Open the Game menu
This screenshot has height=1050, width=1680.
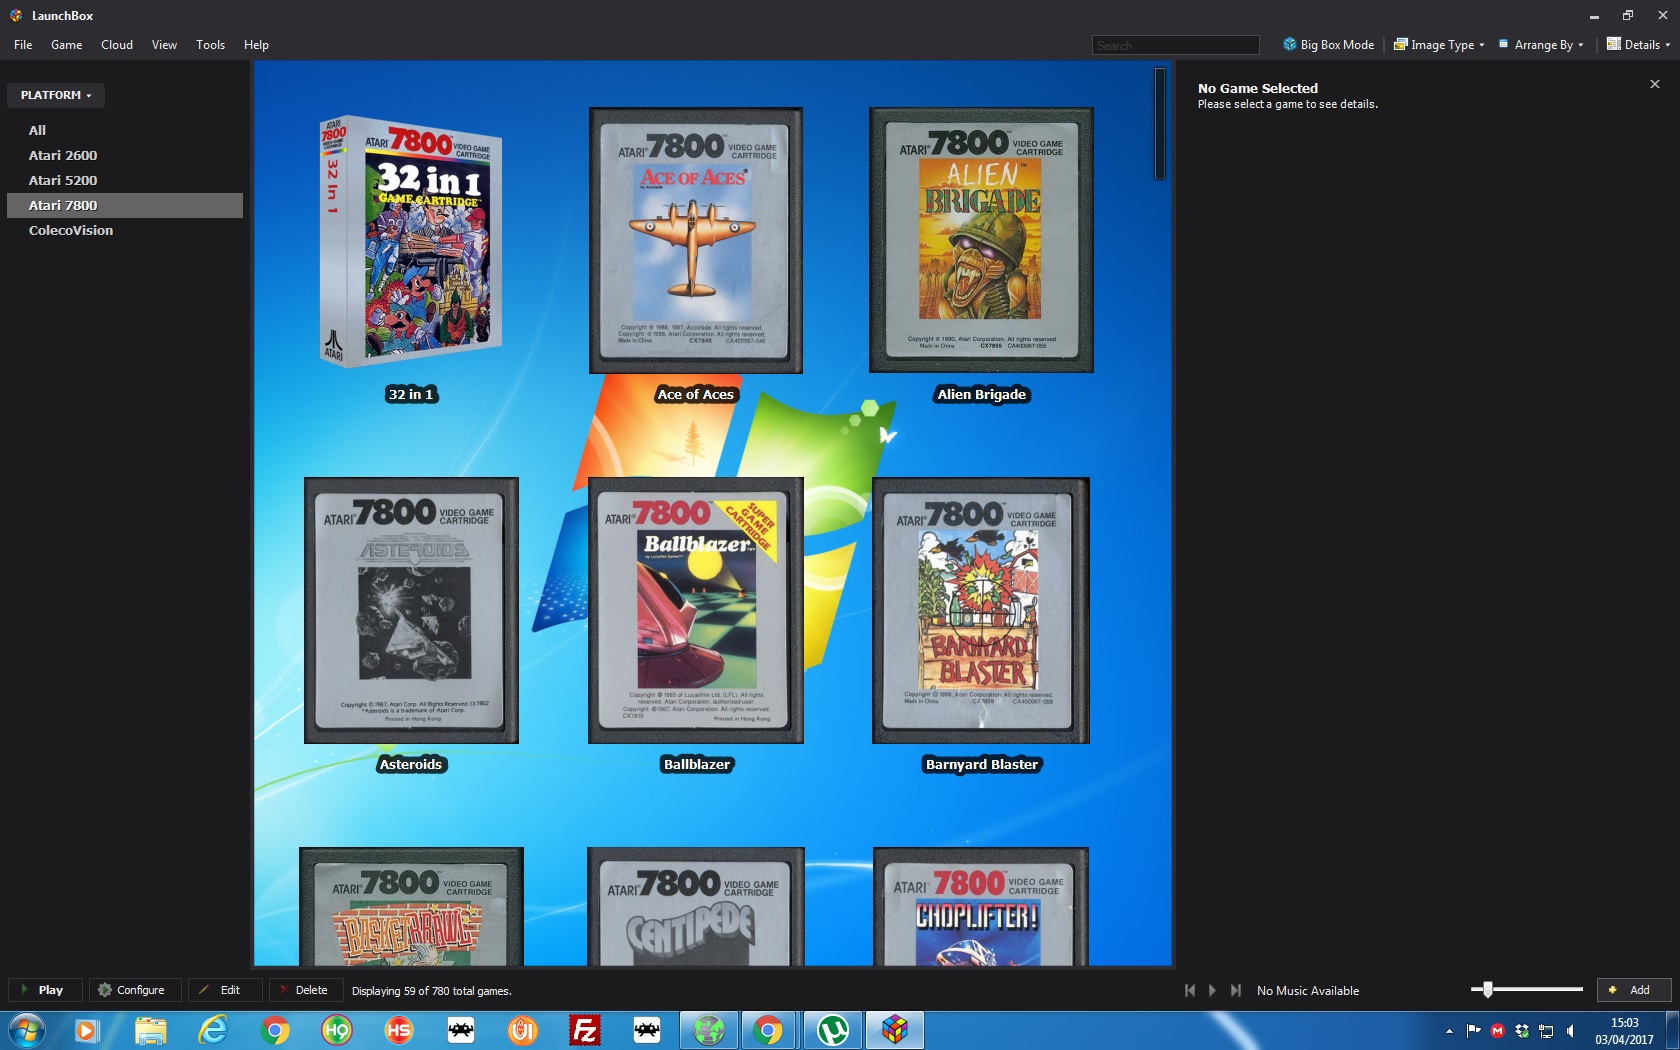(66, 45)
